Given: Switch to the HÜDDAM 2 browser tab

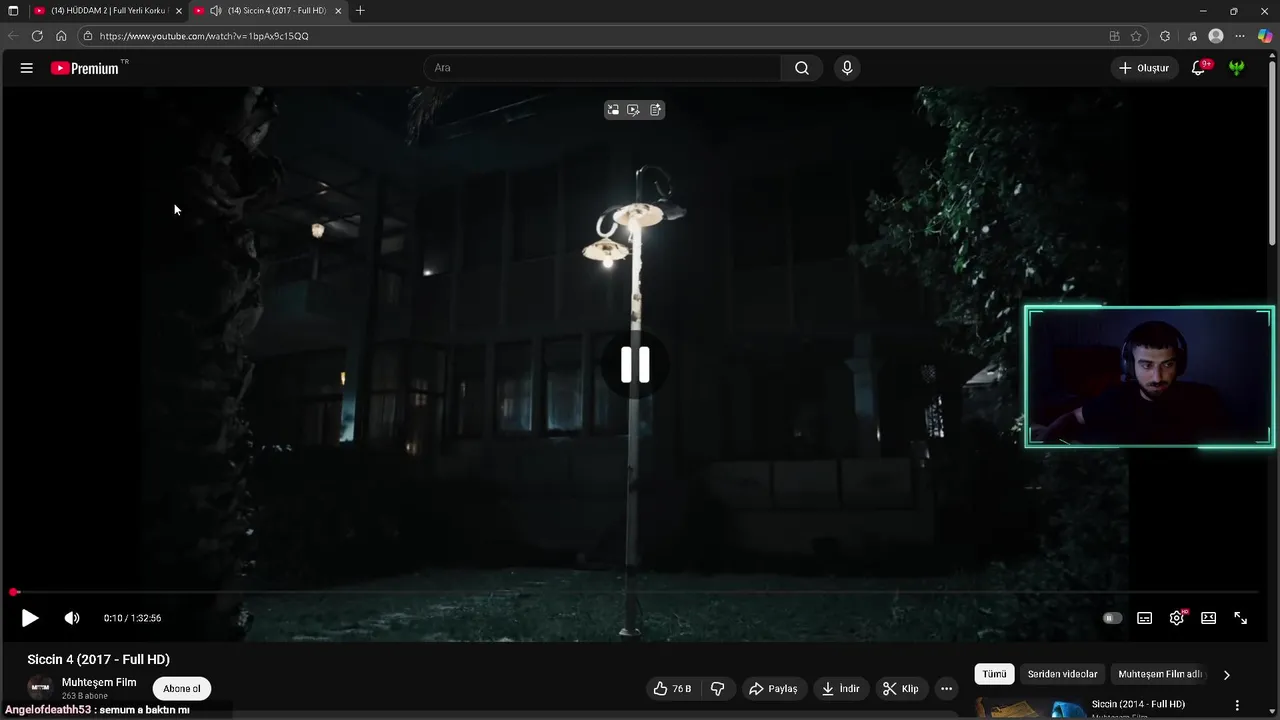Looking at the screenshot, I should click(108, 11).
